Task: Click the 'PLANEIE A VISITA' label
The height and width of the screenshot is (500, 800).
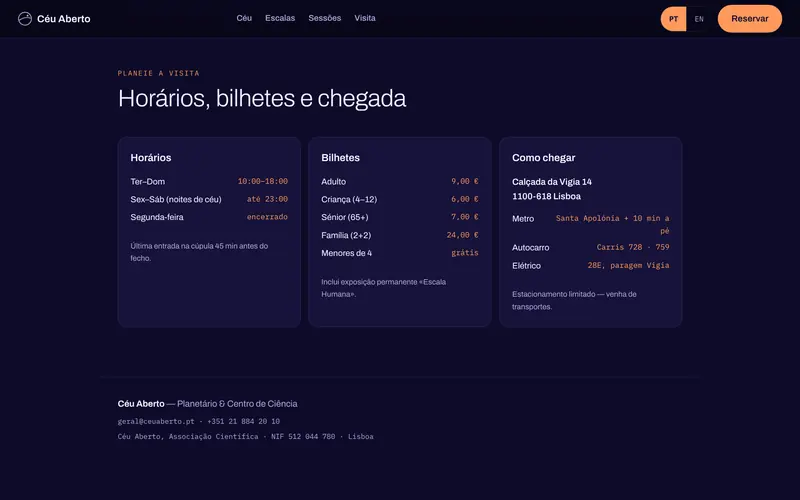Action: pyautogui.click(x=158, y=73)
